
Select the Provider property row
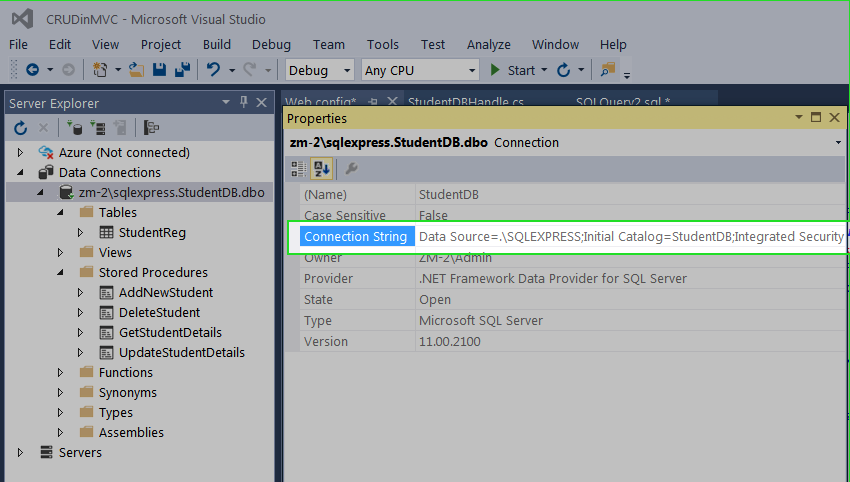tap(572, 279)
